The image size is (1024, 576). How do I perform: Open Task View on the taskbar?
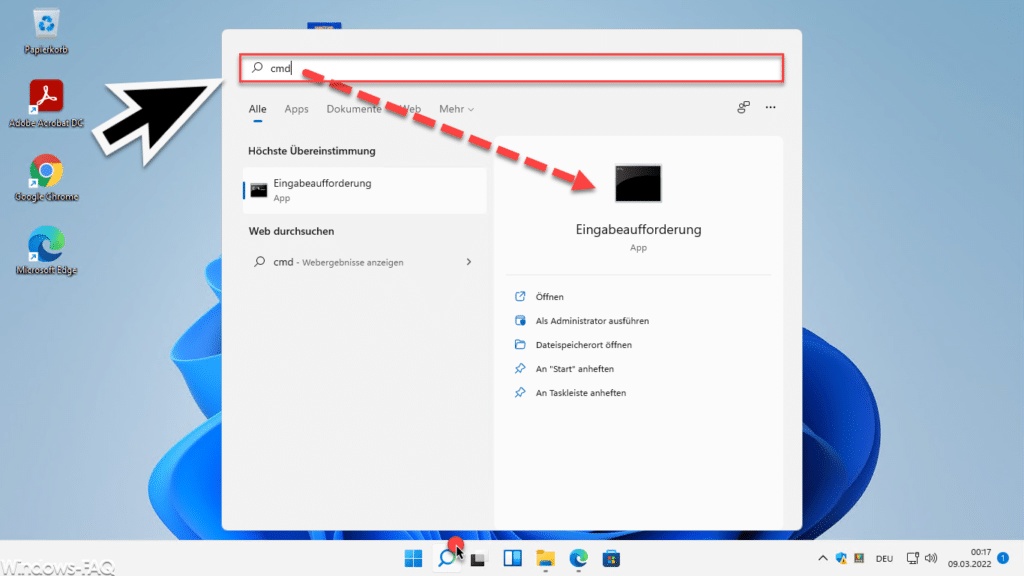pyautogui.click(x=479, y=559)
